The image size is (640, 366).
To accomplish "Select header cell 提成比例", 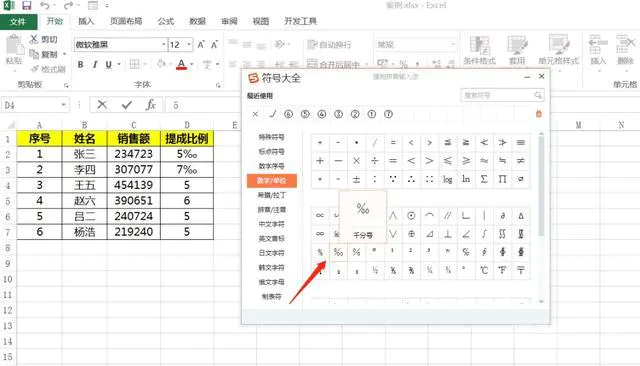I will point(187,139).
